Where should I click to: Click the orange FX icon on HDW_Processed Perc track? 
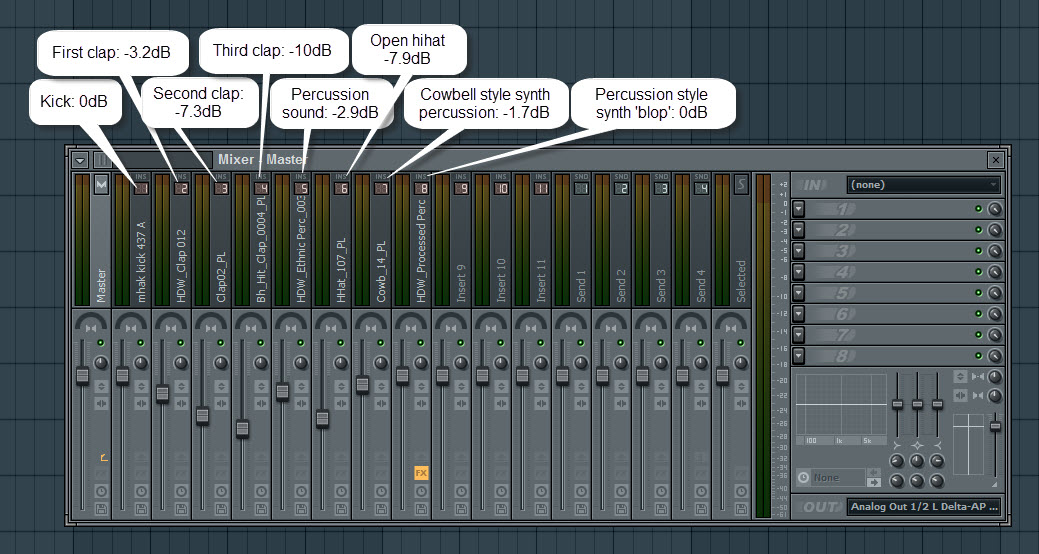point(421,473)
